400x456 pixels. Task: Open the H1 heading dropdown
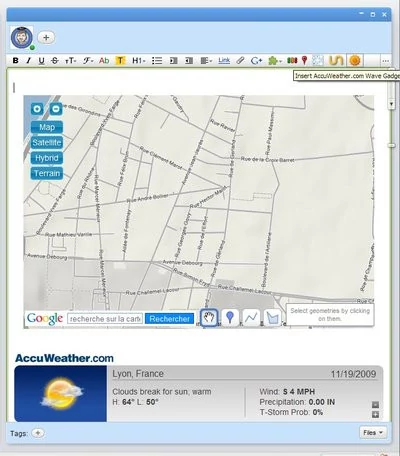[139, 61]
